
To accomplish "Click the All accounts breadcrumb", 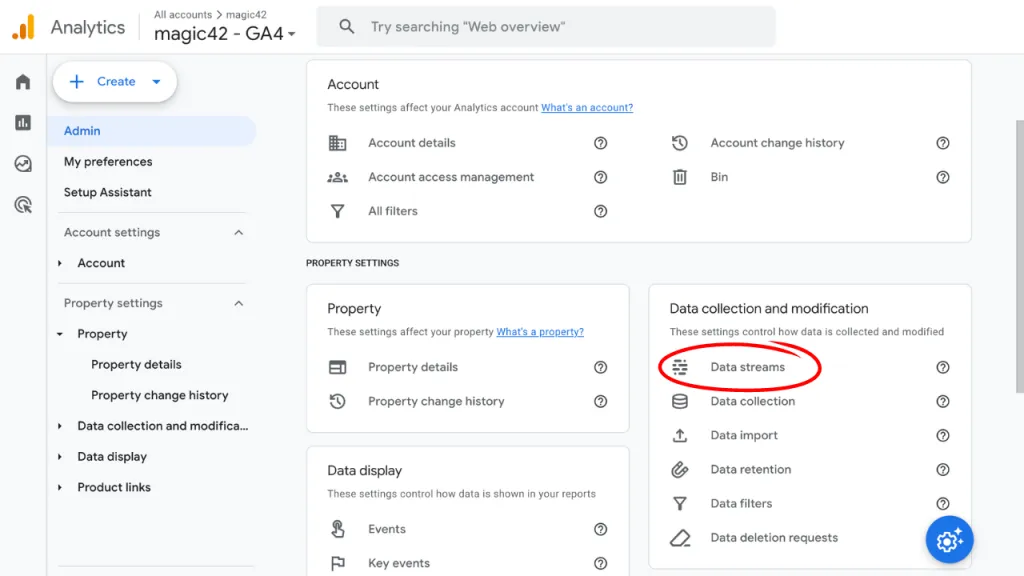I will [183, 14].
